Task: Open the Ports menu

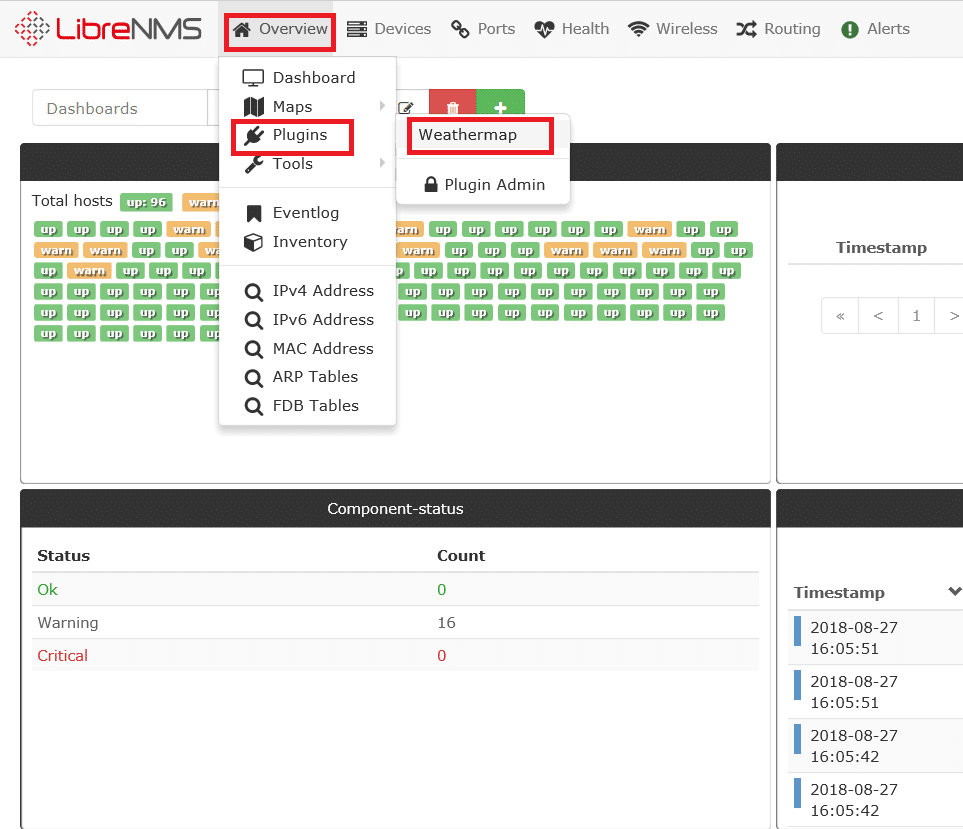Action: pyautogui.click(x=483, y=29)
